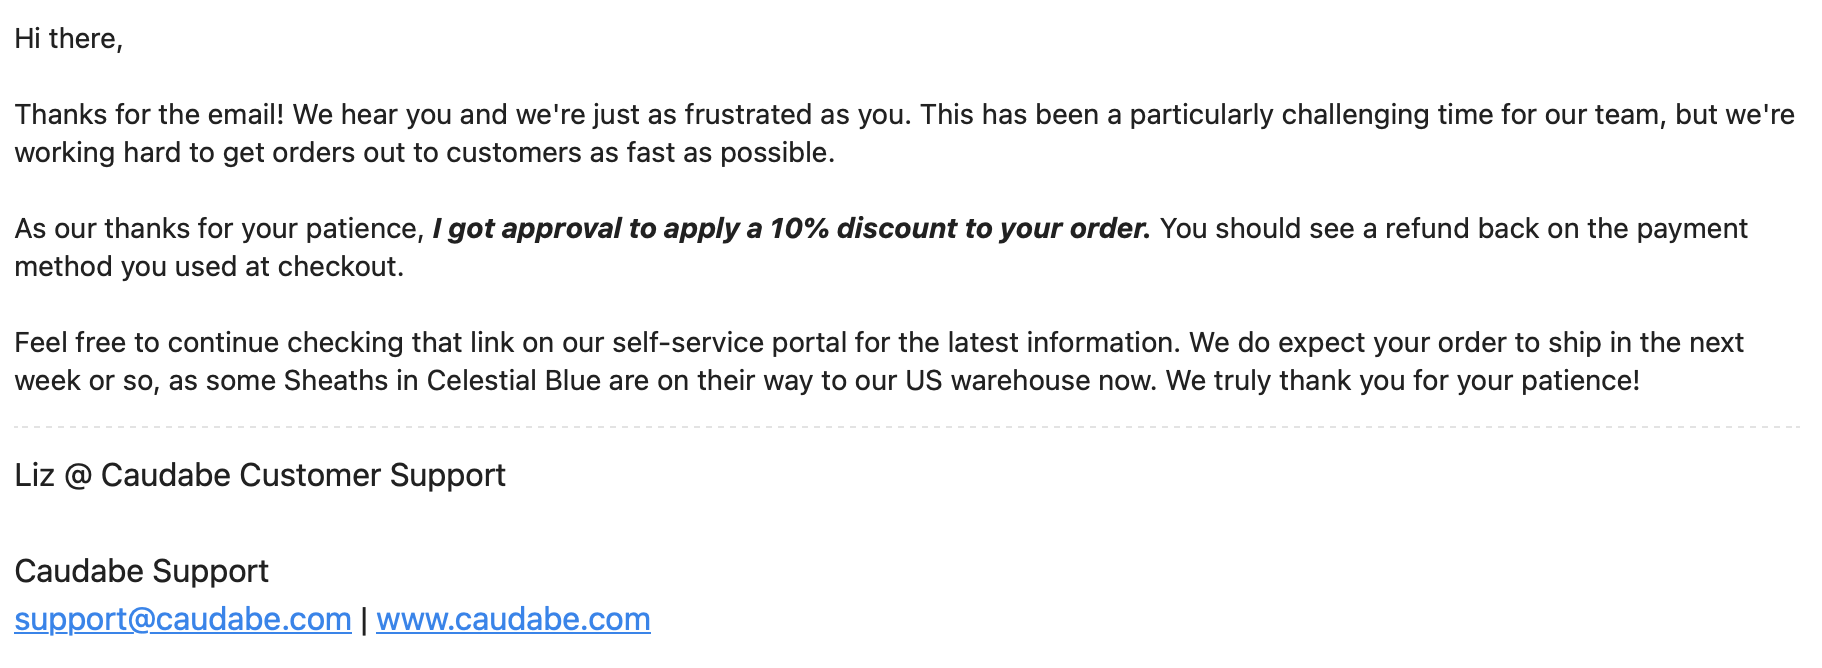Click the "Caudabe Support" text line
The image size is (1822, 668).
point(141,571)
